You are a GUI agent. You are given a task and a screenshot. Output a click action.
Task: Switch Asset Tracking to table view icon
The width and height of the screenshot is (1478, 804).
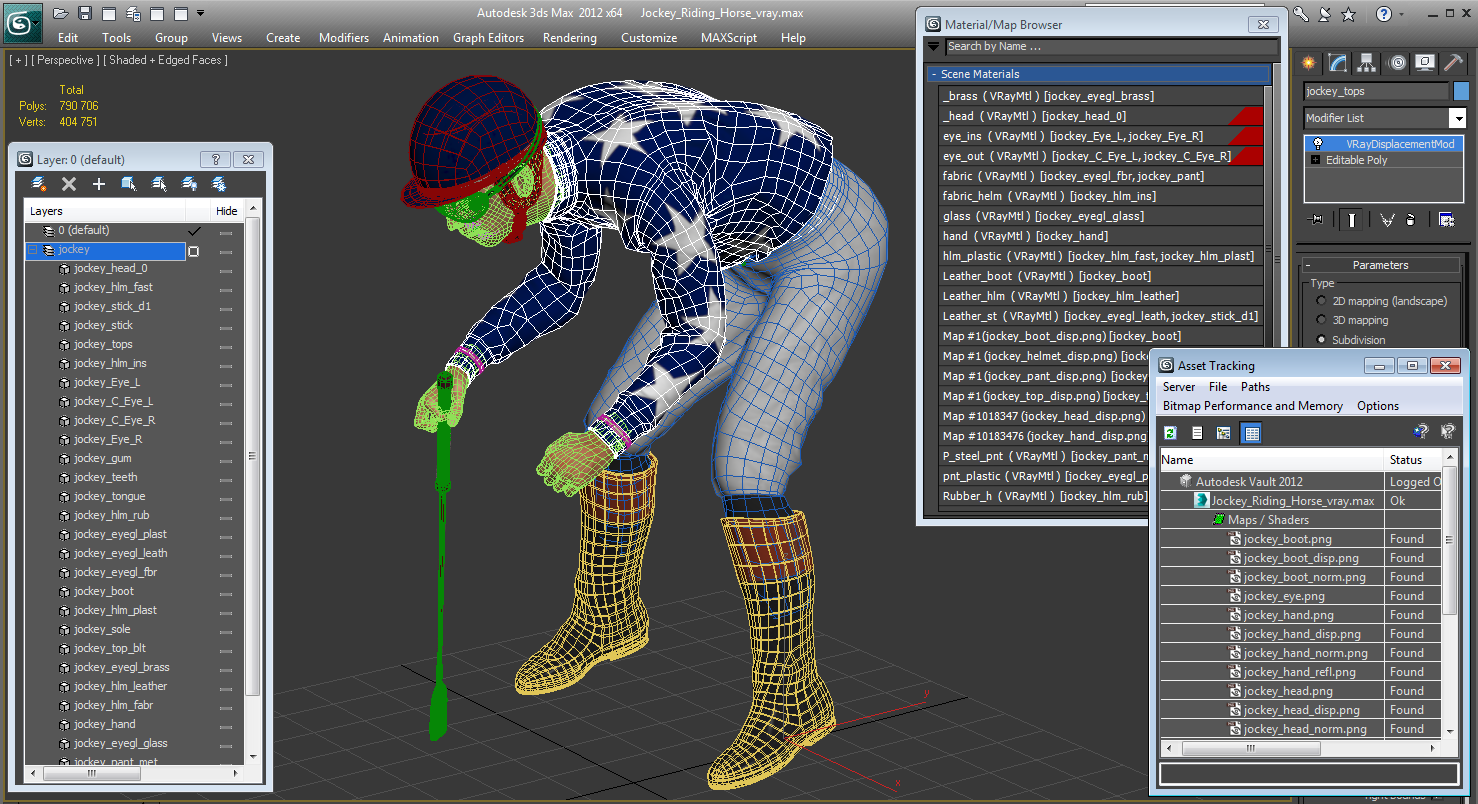[1252, 432]
